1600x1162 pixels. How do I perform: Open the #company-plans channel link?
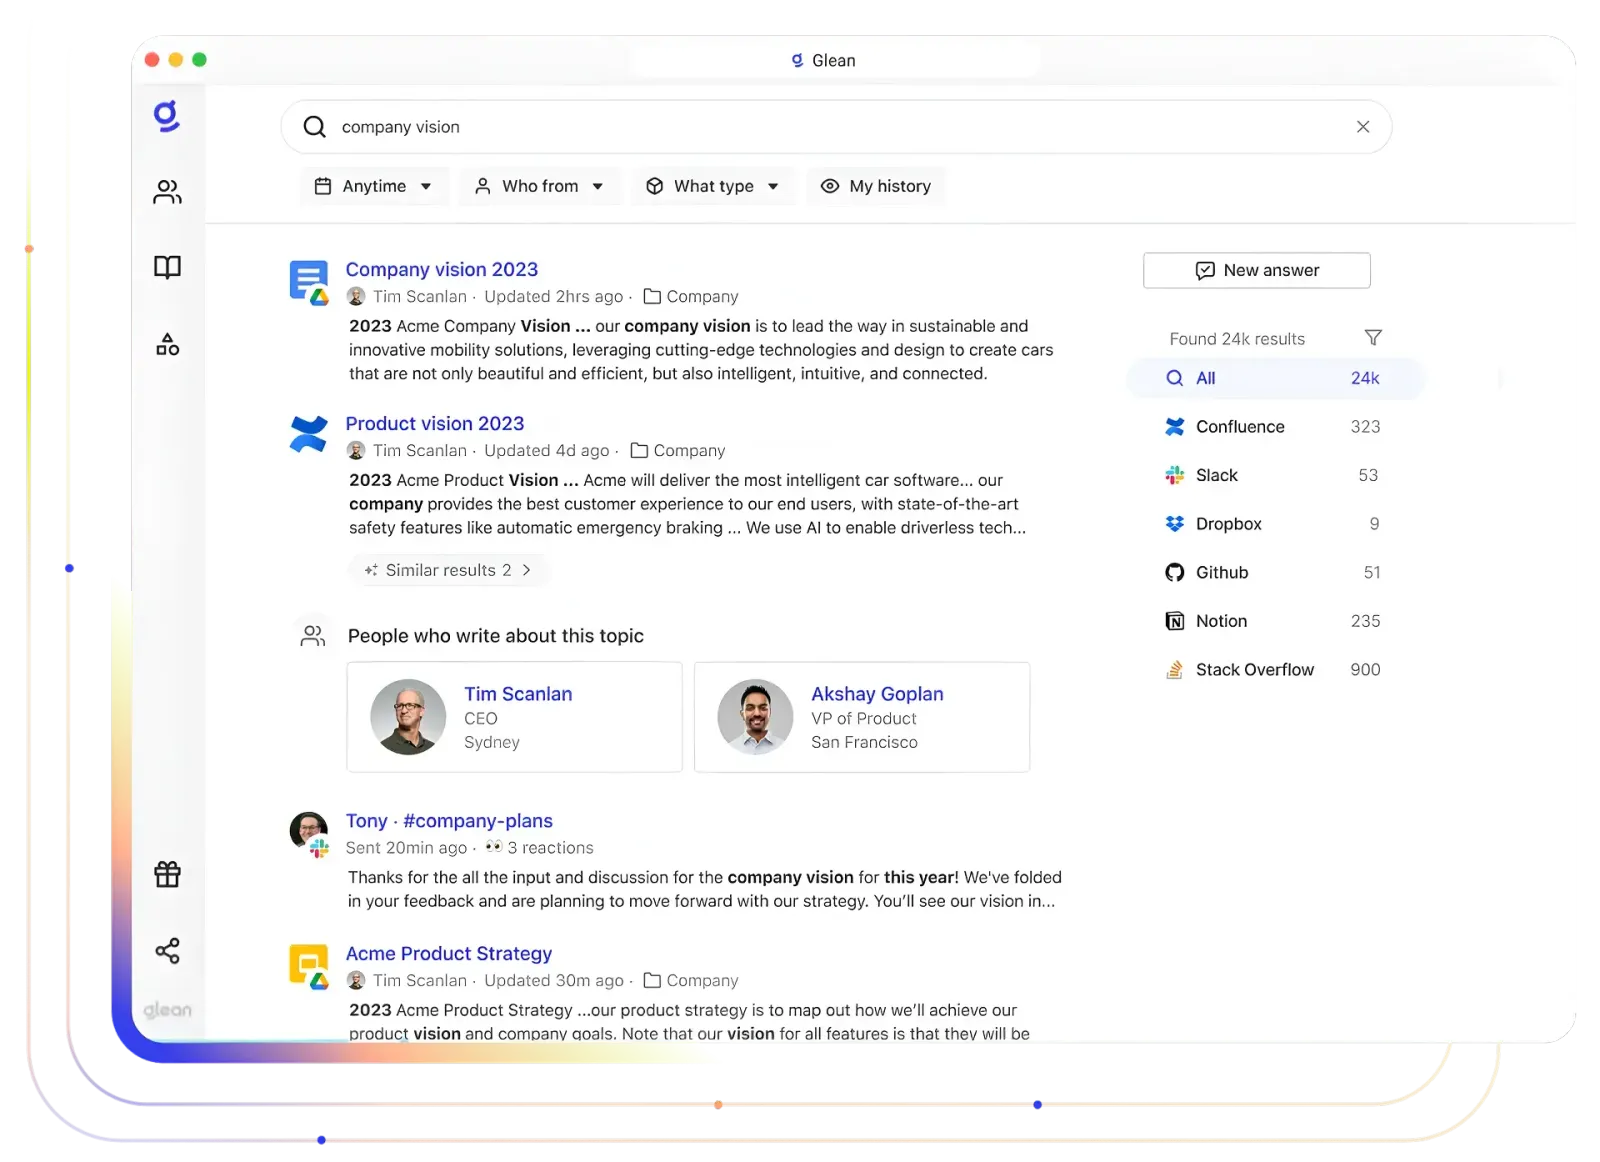tap(478, 821)
